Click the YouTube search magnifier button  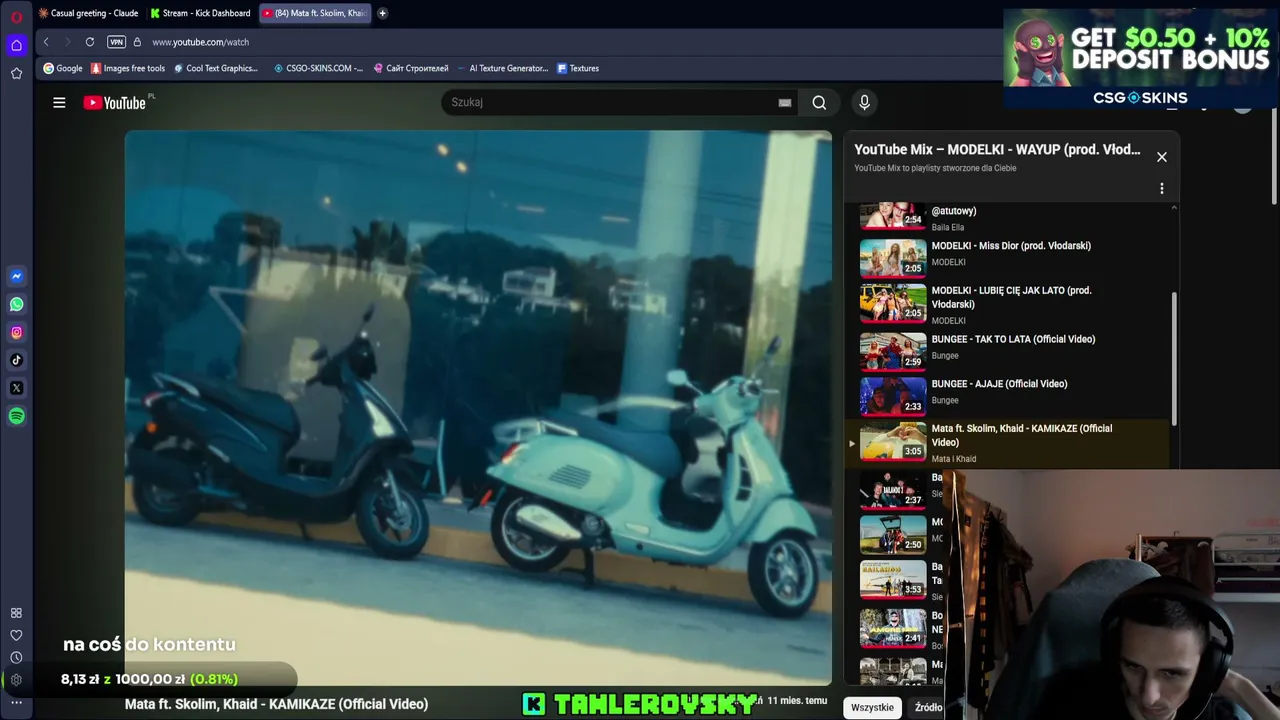819,102
